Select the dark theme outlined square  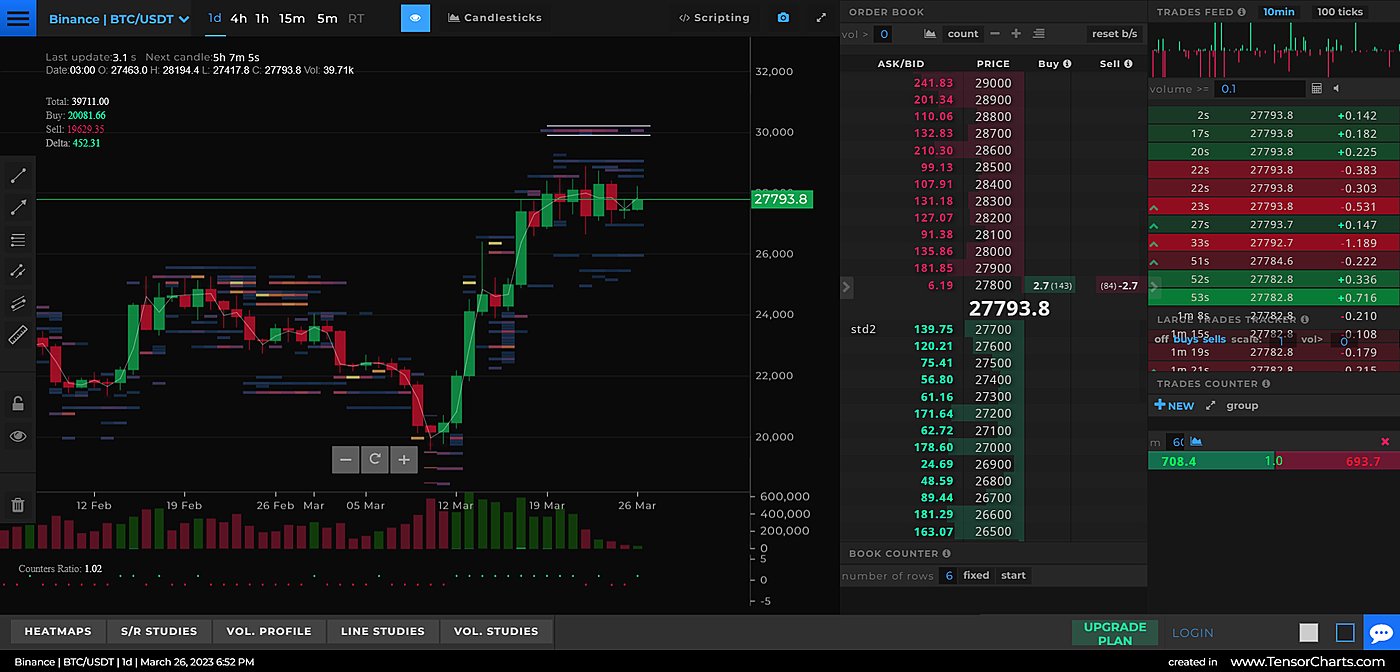[1345, 632]
